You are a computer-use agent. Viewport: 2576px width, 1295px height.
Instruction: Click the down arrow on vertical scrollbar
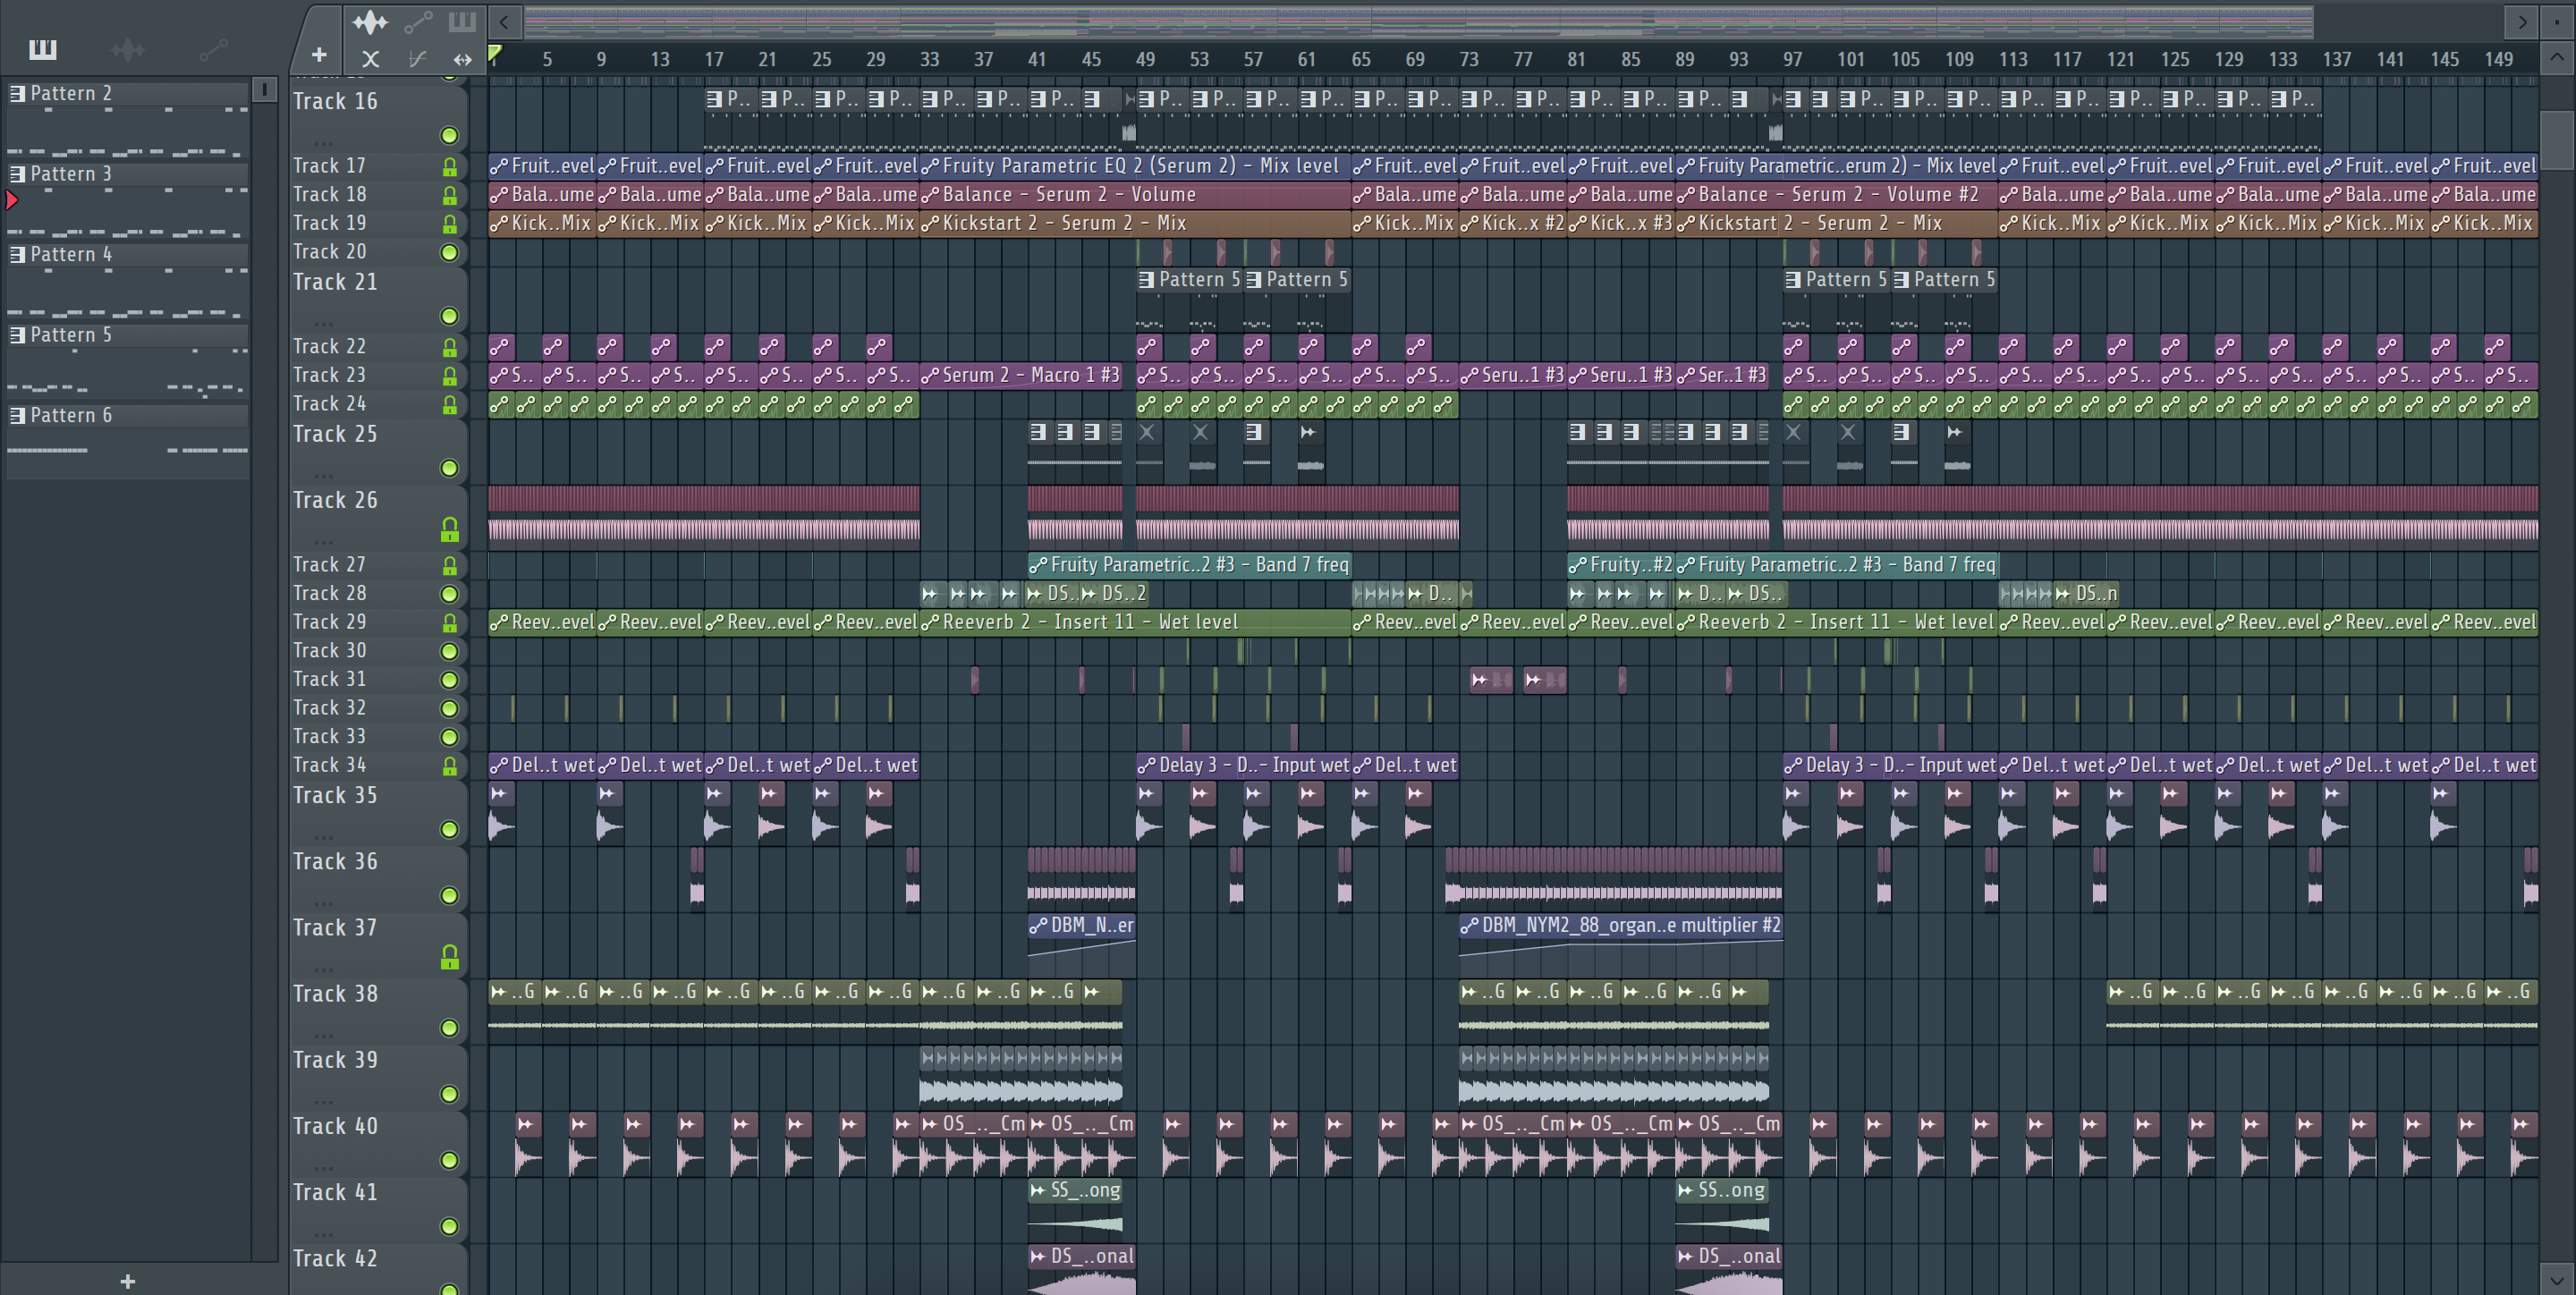[2556, 1278]
